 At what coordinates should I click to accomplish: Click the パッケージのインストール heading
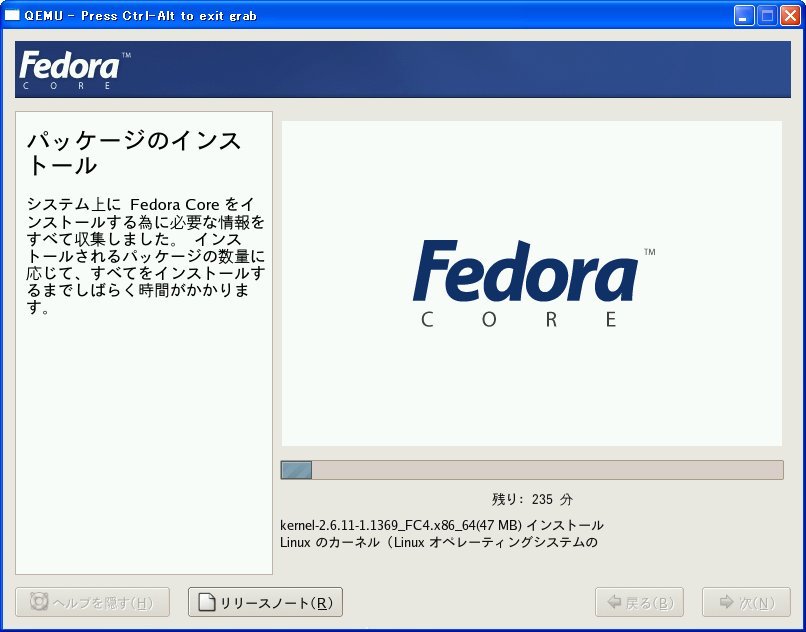click(134, 153)
